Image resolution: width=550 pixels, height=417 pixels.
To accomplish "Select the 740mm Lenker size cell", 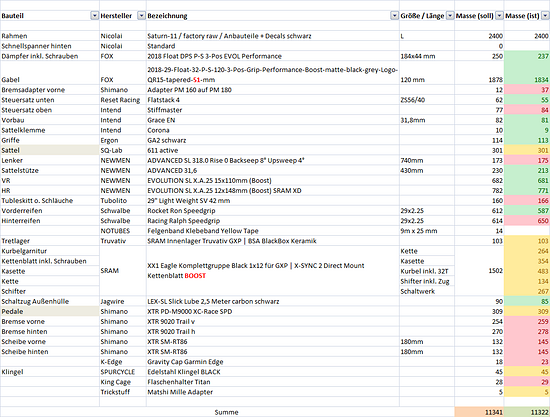I will (427, 160).
